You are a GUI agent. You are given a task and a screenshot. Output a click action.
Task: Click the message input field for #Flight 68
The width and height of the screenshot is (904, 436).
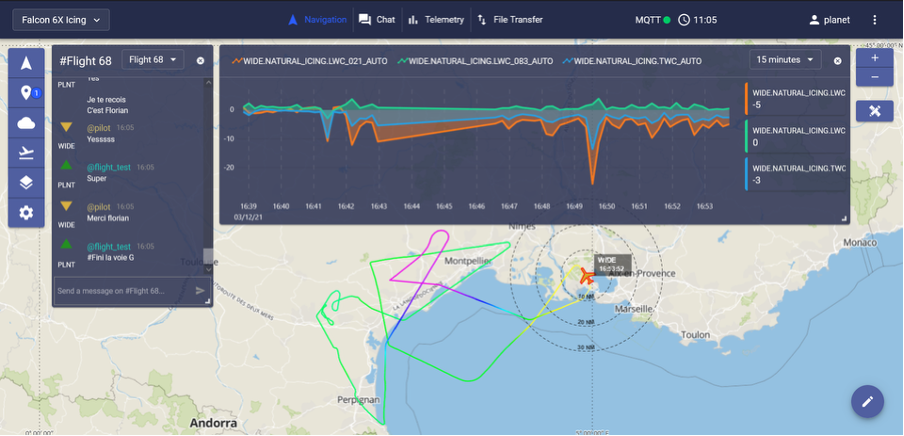click(x=124, y=291)
